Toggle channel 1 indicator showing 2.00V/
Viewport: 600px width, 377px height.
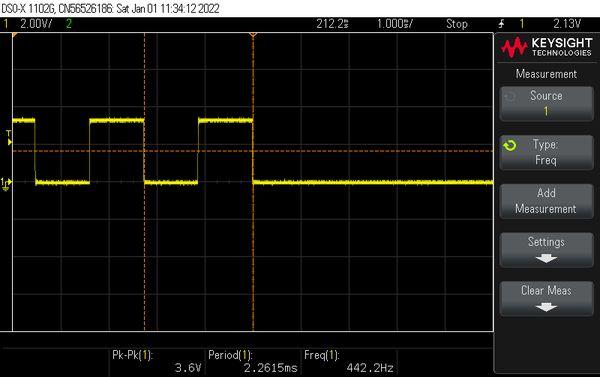click(28, 24)
